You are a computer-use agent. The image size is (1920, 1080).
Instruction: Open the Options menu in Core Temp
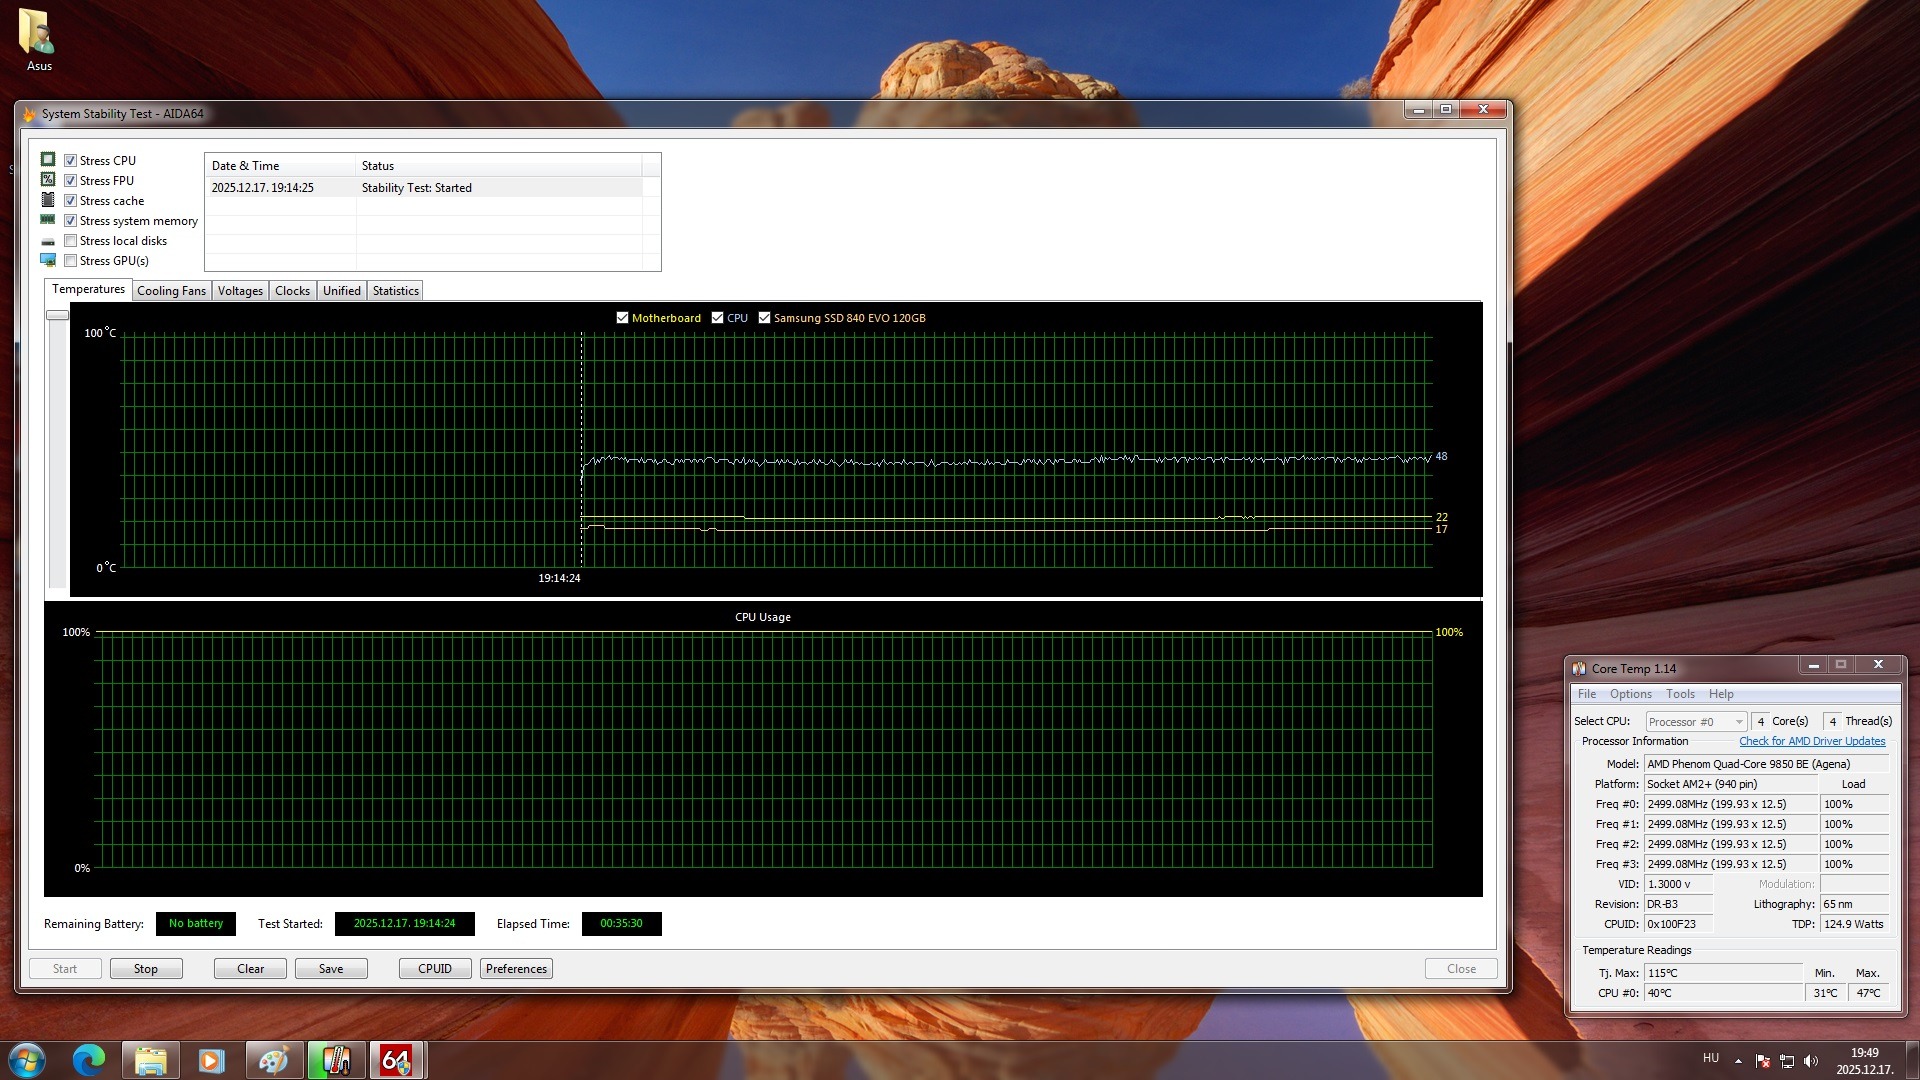[1630, 694]
